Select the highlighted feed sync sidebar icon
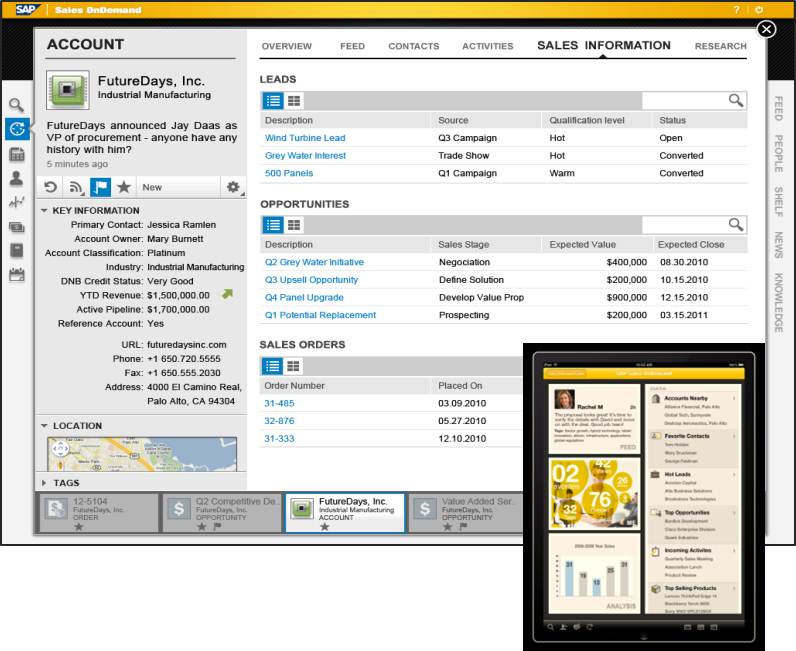Screen dimensions: 796x651 click(17, 129)
